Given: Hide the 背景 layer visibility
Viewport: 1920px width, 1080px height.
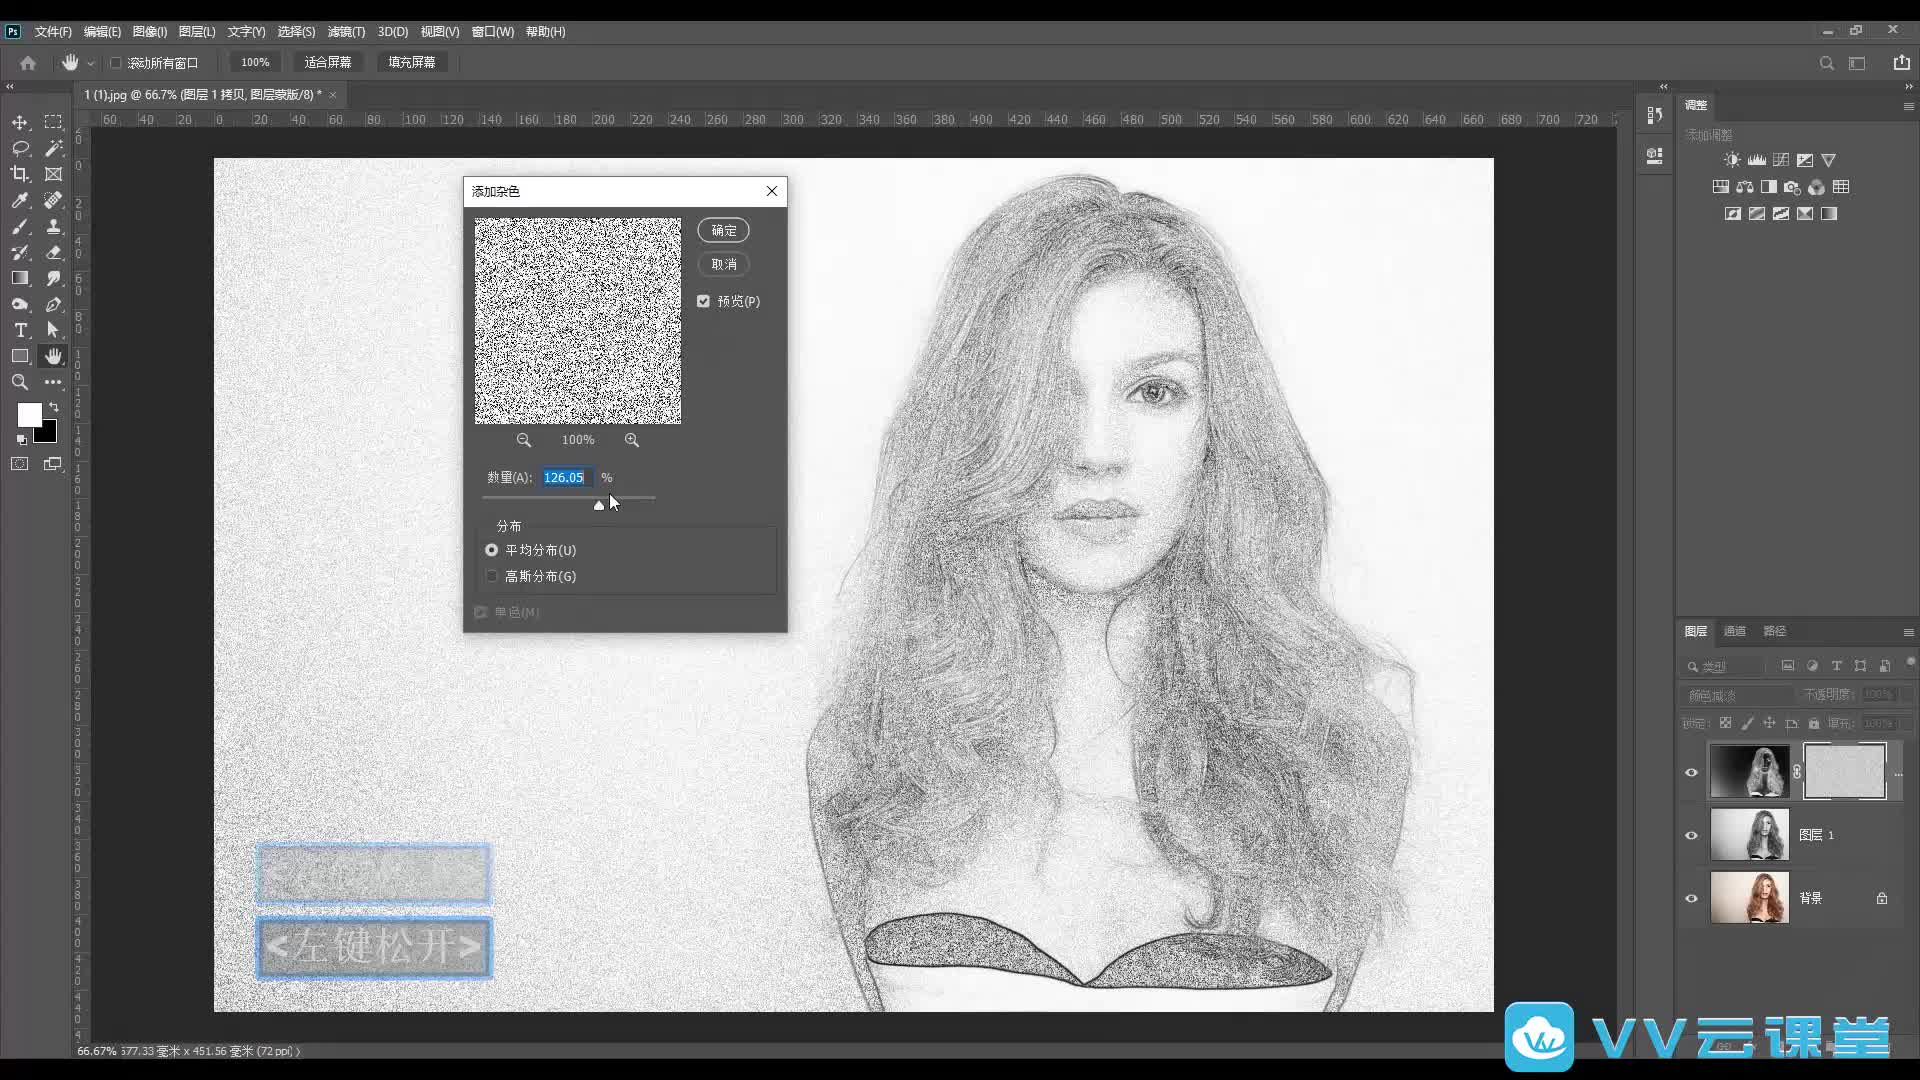Looking at the screenshot, I should [1692, 898].
